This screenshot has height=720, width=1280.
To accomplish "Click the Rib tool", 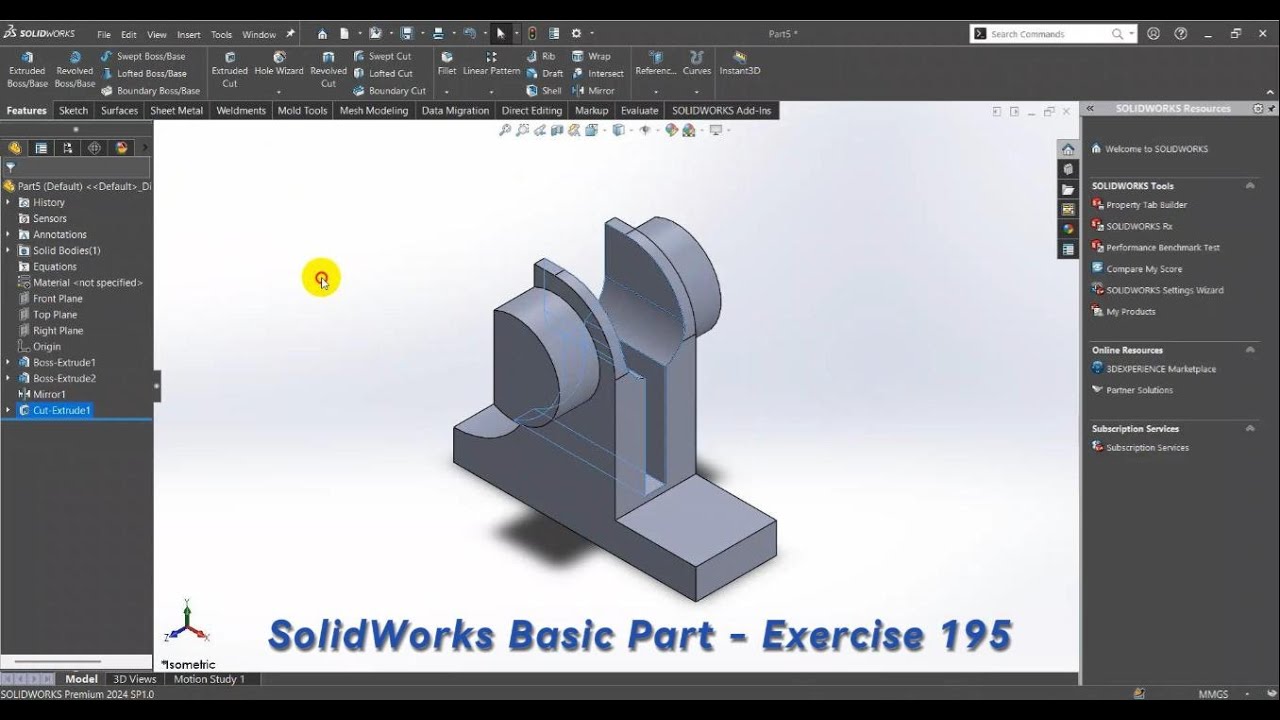I will point(541,56).
